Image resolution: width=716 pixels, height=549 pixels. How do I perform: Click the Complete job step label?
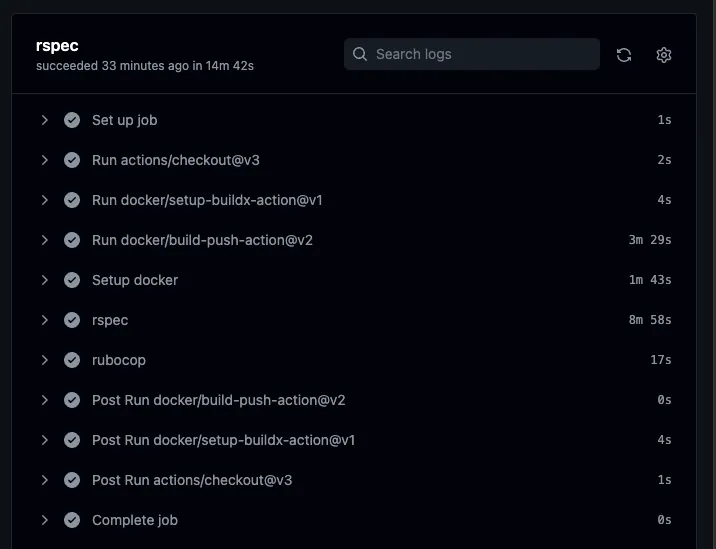click(x=135, y=520)
